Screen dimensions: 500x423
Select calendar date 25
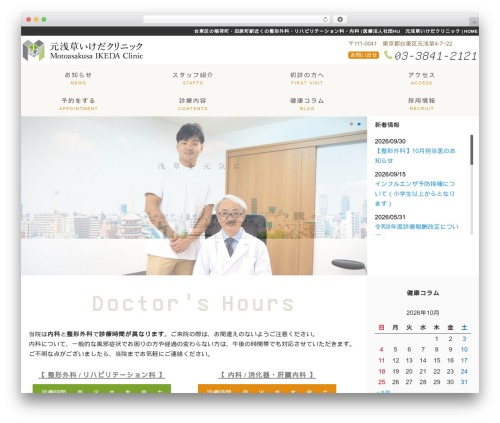[381, 382]
